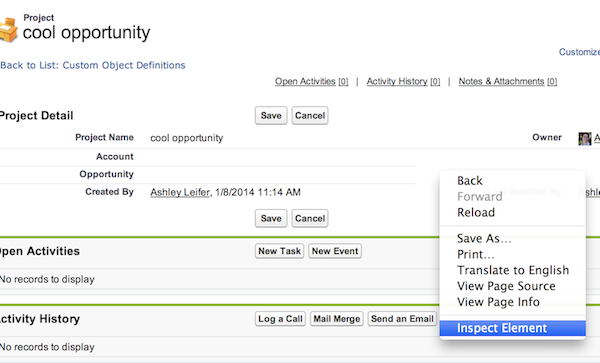Choose Reload in the context menu
The image size is (600, 363).
(476, 212)
